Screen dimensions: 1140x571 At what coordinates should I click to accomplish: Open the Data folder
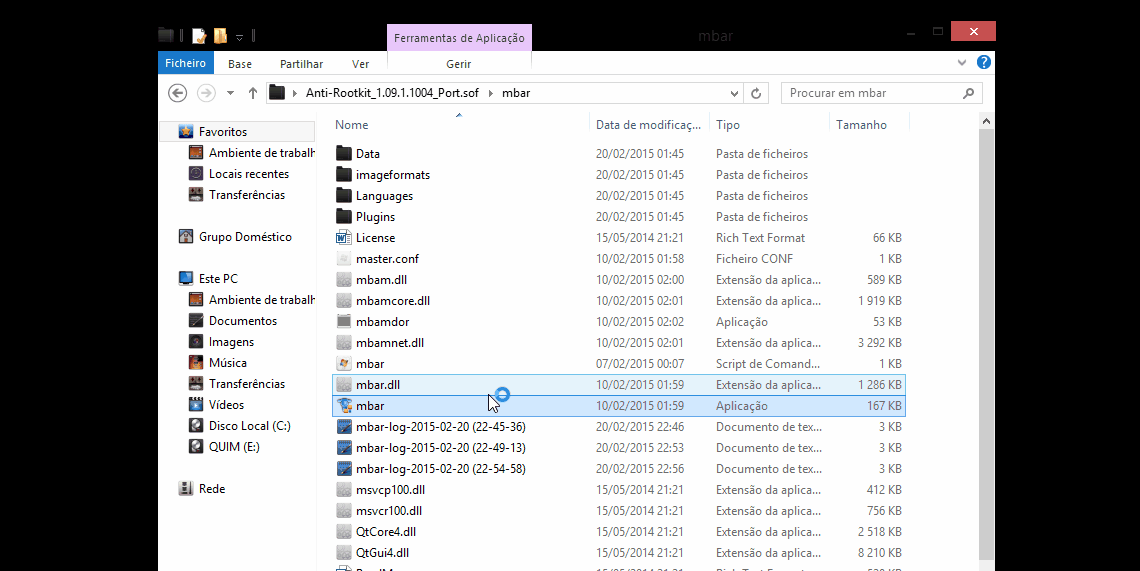[x=367, y=154]
